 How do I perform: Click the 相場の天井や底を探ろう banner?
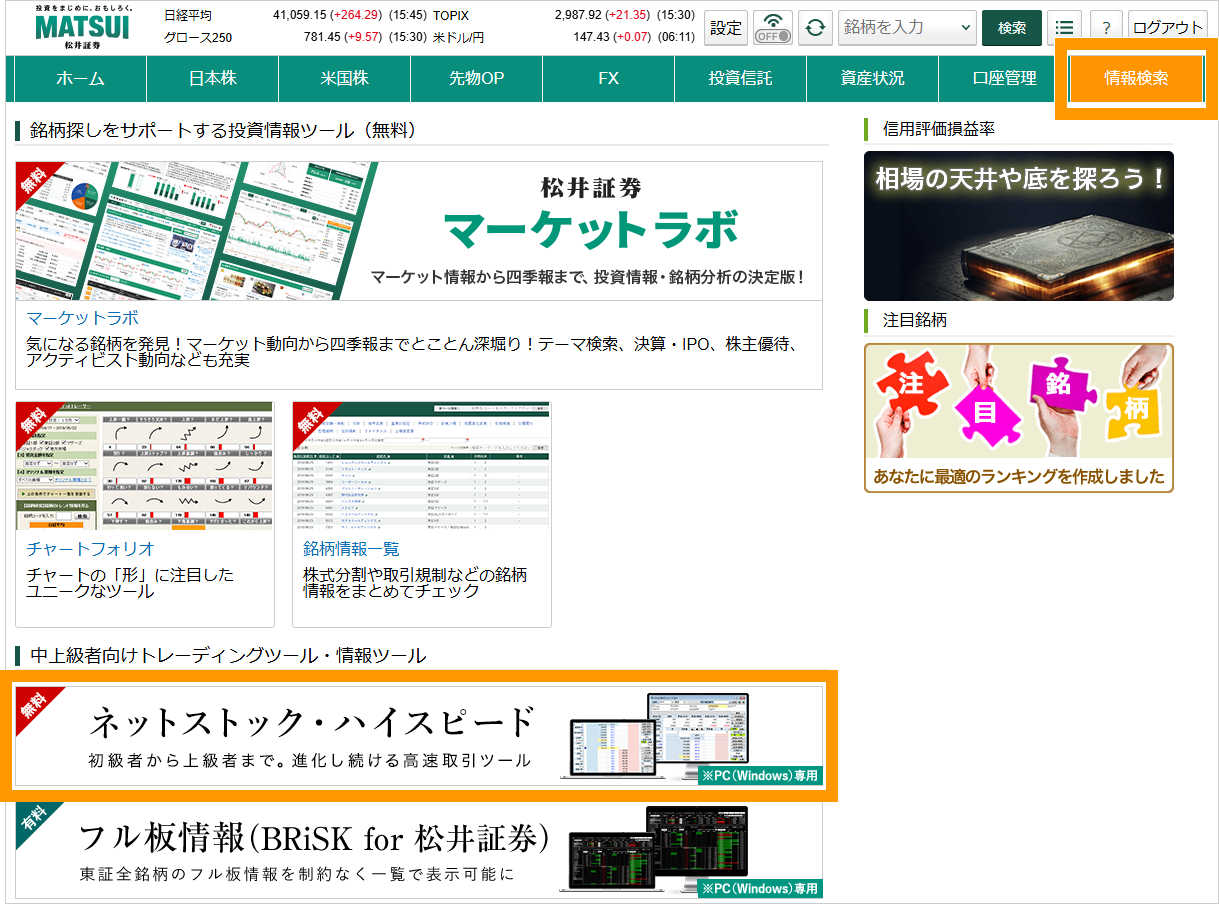point(1019,226)
